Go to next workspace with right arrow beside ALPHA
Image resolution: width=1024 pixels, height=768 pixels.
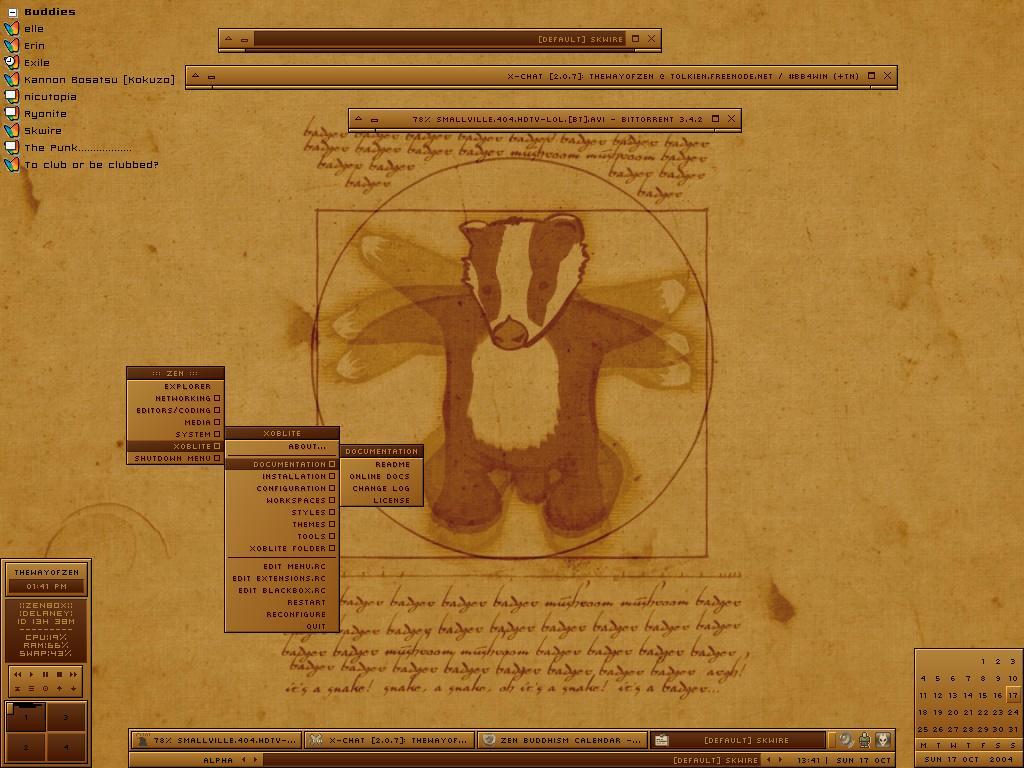[255, 760]
